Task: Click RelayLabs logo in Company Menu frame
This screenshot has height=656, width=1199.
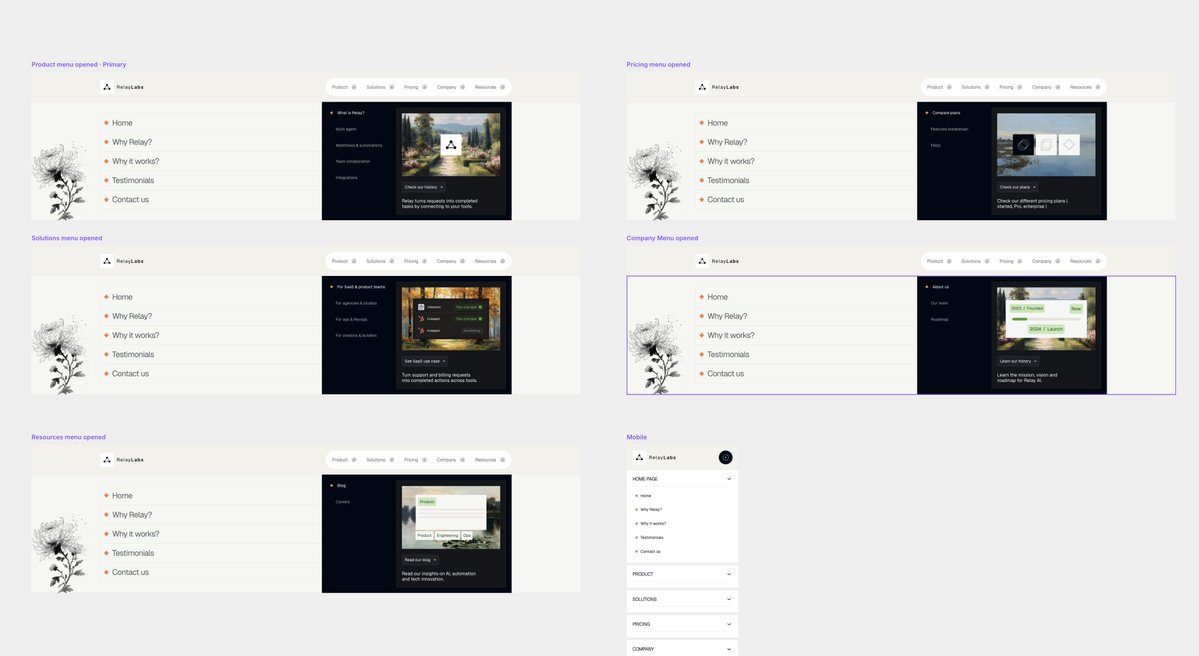Action: [717, 261]
